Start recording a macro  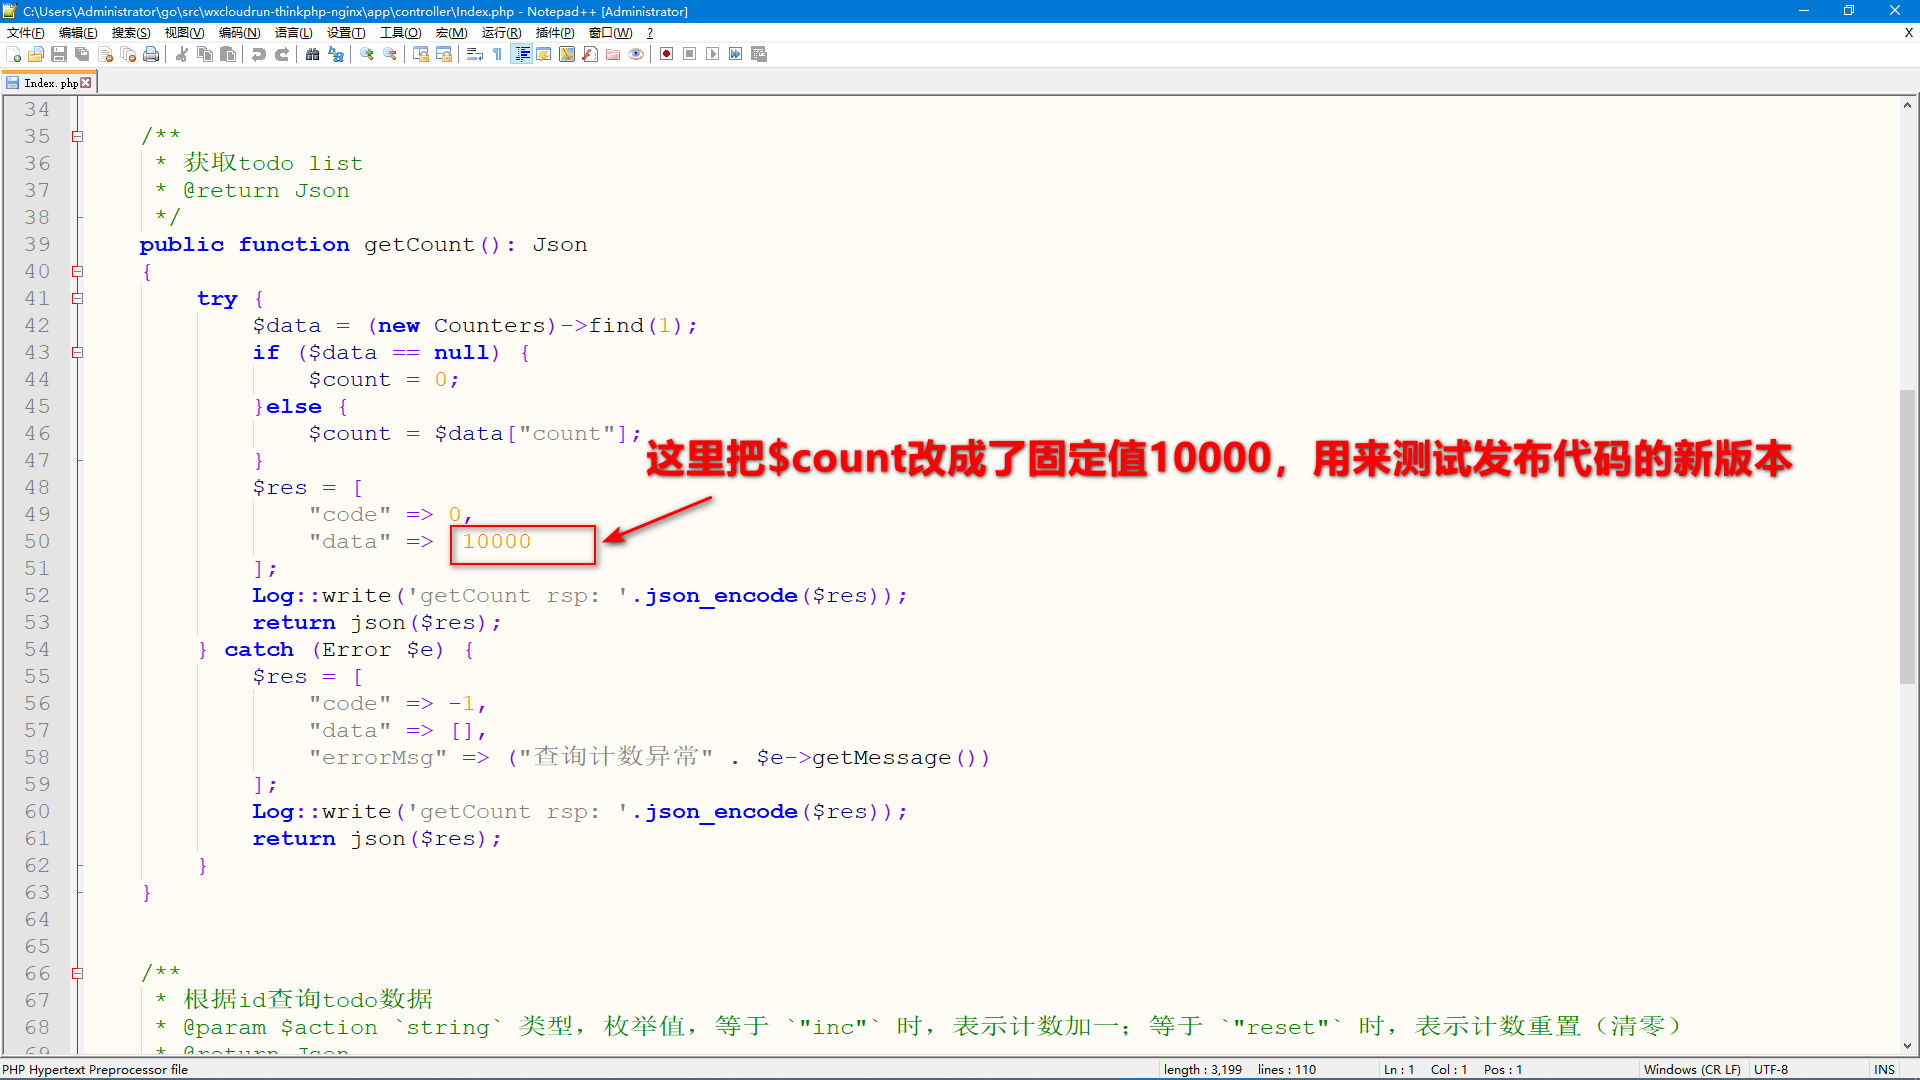click(667, 54)
